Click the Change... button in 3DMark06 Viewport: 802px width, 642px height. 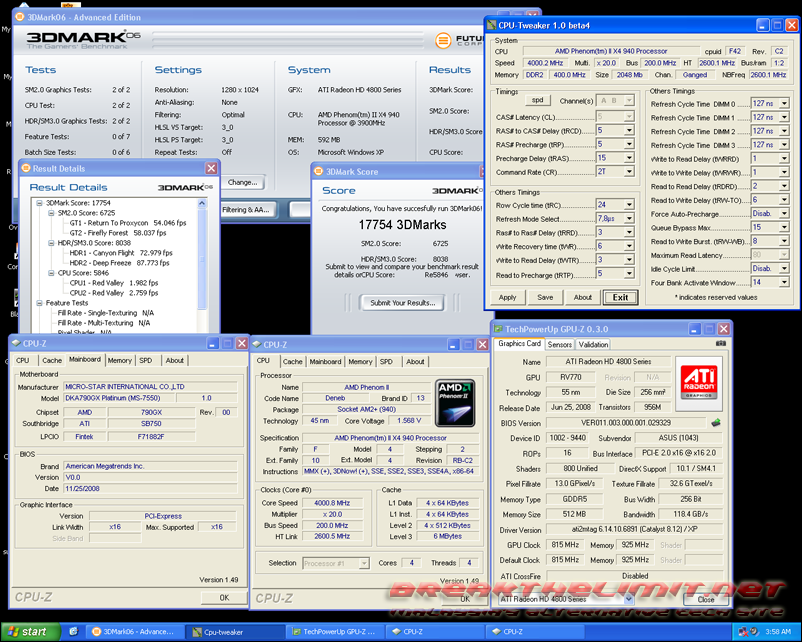[x=242, y=182]
